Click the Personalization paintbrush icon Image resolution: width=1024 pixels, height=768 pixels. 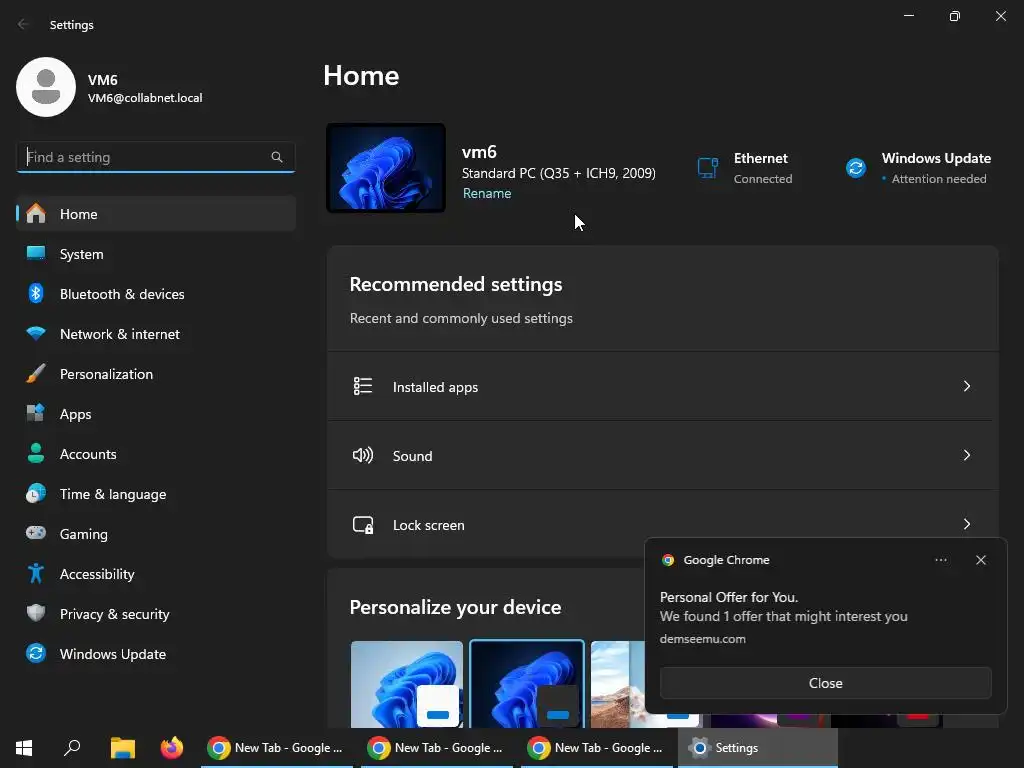(36, 374)
